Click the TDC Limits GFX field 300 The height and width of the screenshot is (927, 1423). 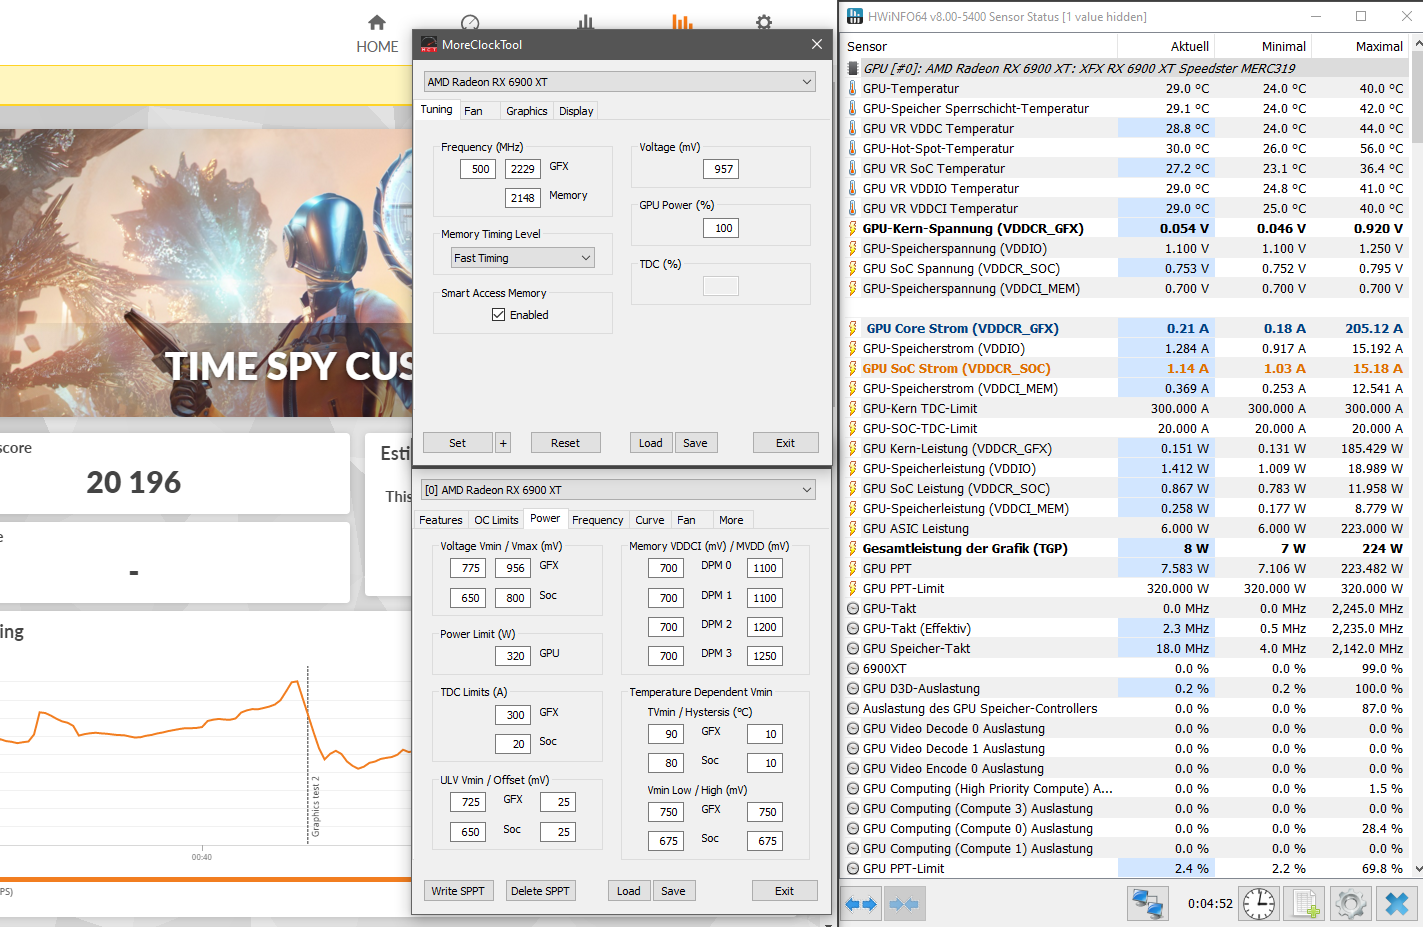tap(515, 715)
